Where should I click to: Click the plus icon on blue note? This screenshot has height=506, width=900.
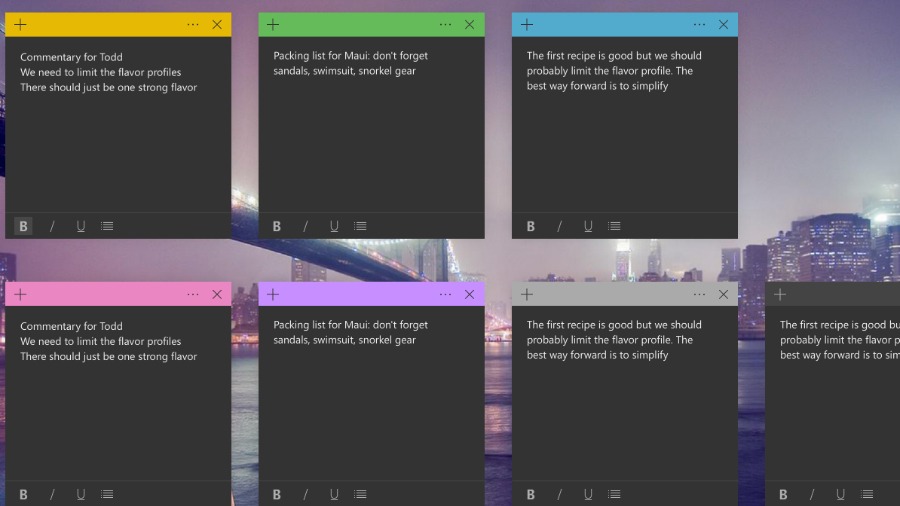527,25
